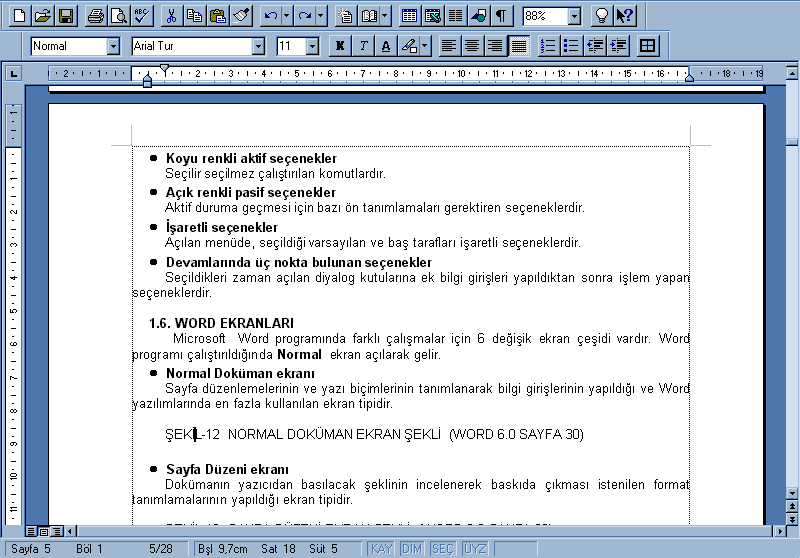Viewport: 800px width, 558px height.
Task: Show the Drawing toolbar shapes icon
Action: (x=479, y=16)
